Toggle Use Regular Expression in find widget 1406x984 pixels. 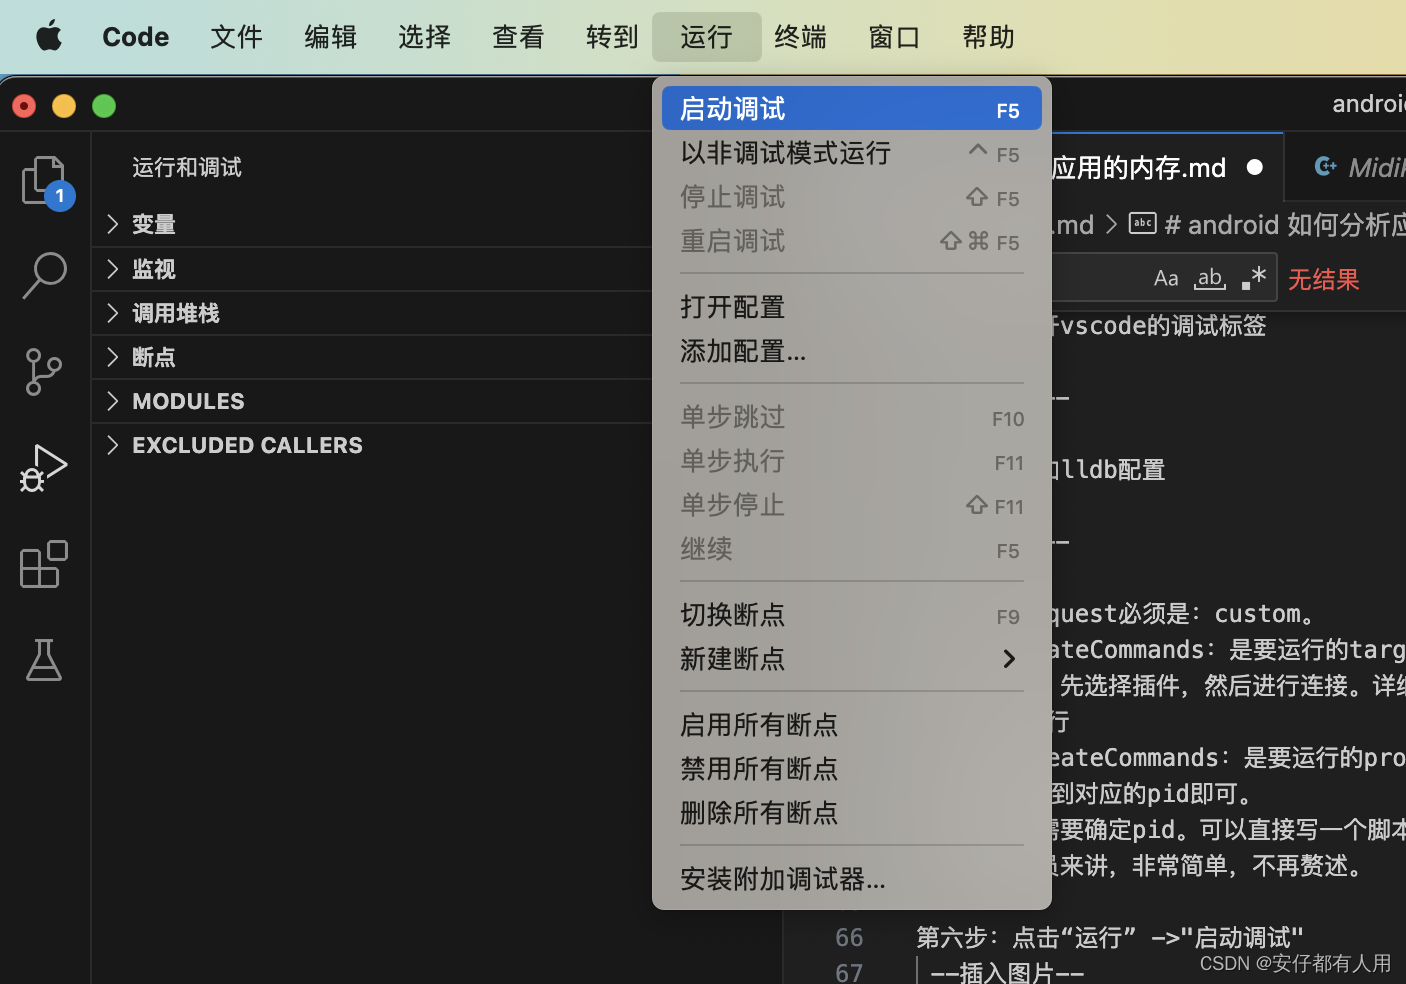pos(1254,278)
